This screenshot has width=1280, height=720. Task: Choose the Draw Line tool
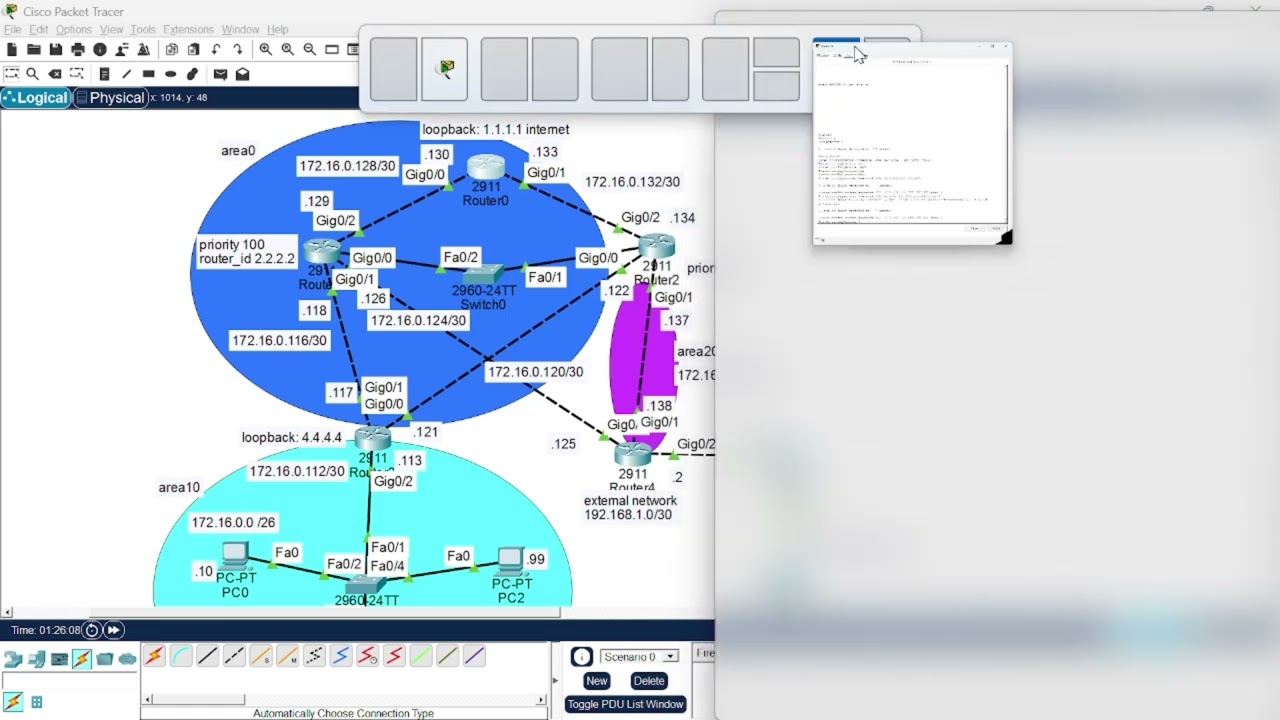tap(126, 74)
